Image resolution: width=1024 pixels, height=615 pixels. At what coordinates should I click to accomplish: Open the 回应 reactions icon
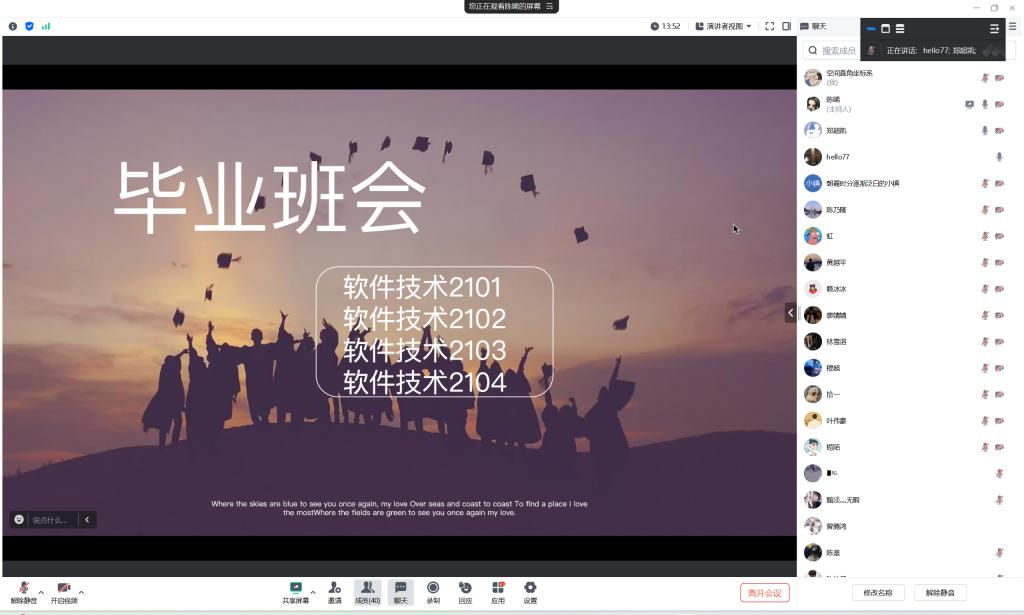click(465, 588)
